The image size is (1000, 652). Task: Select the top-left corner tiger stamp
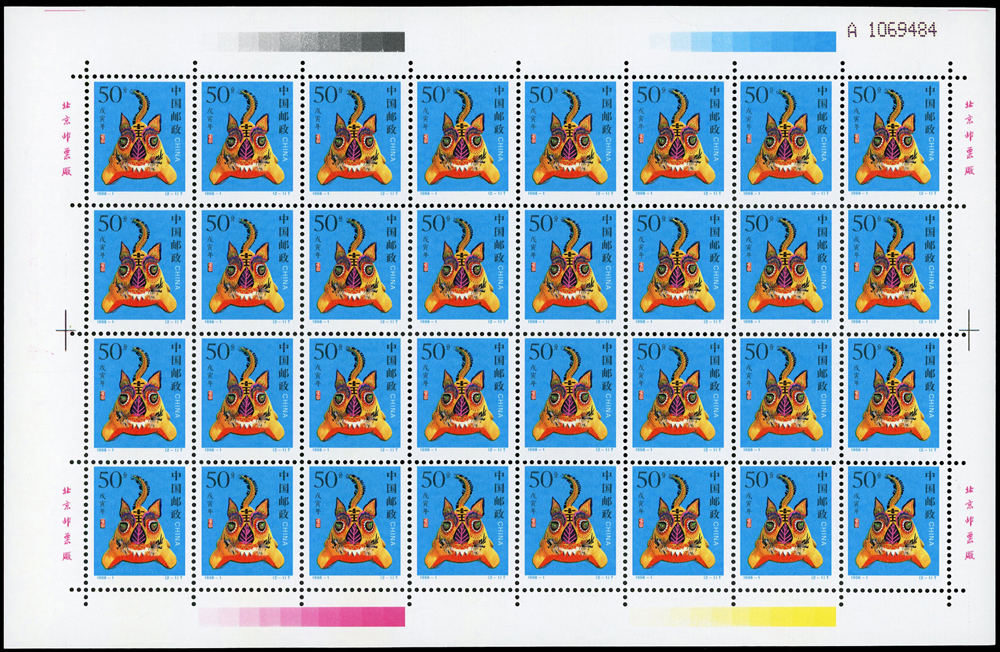pyautogui.click(x=140, y=136)
